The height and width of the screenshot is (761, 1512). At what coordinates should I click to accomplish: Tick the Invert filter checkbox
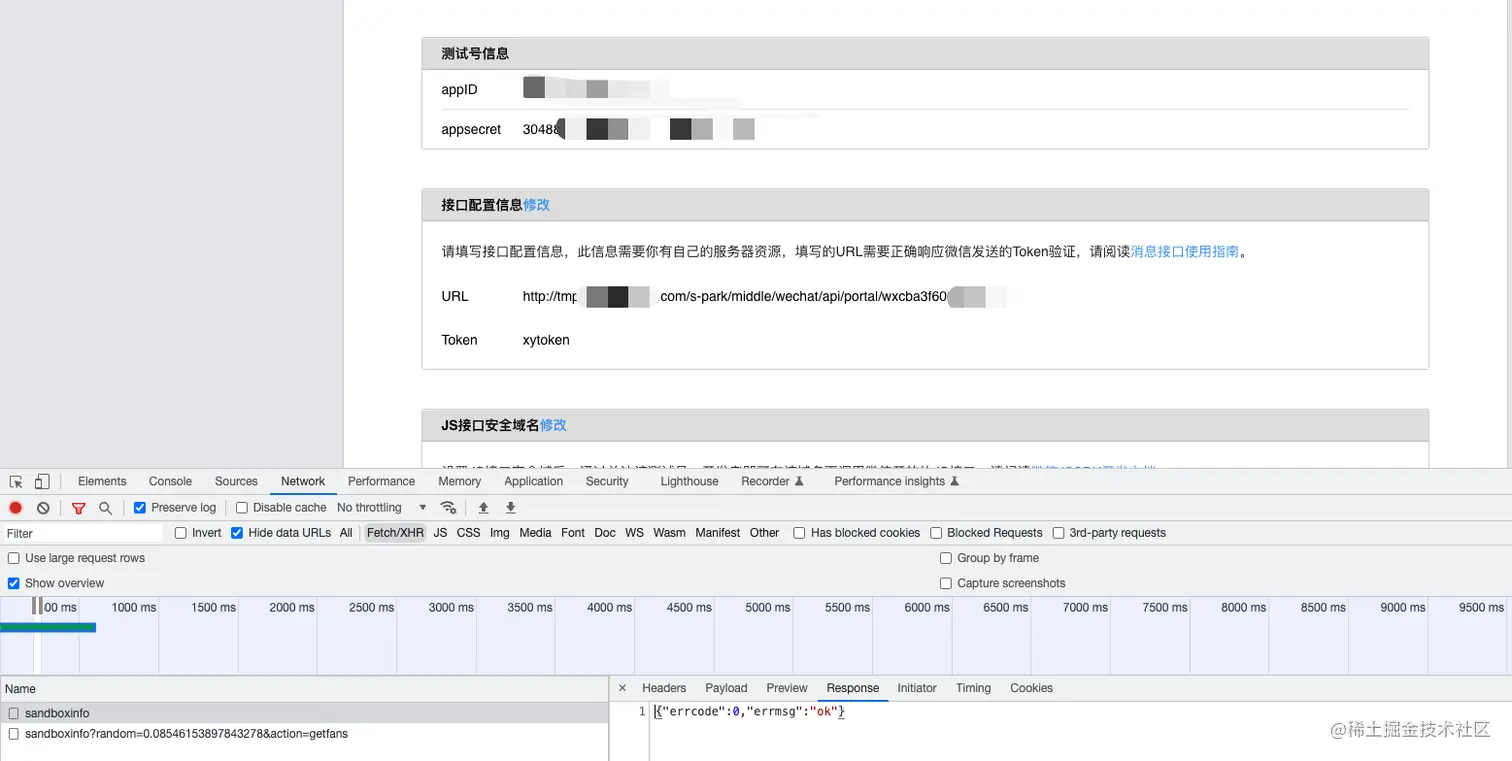tap(181, 533)
